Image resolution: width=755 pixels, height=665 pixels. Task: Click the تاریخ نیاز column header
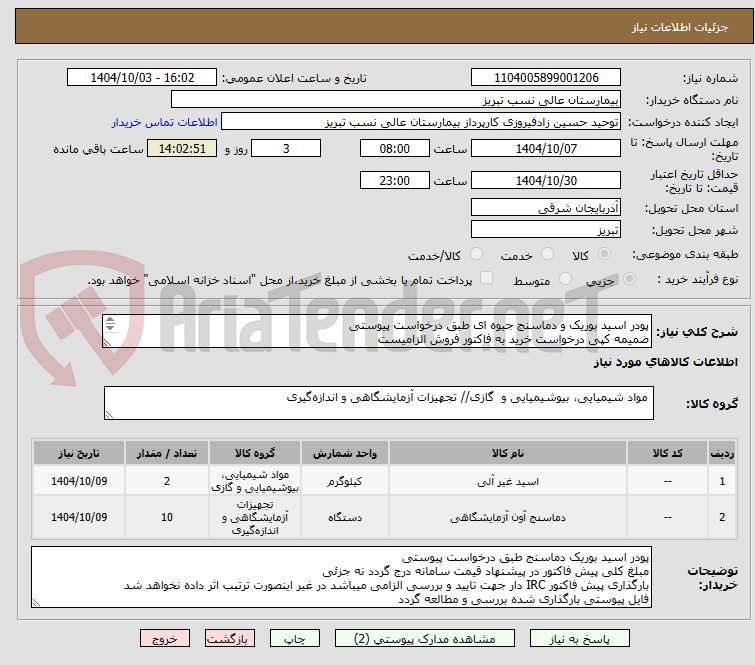[x=79, y=453]
